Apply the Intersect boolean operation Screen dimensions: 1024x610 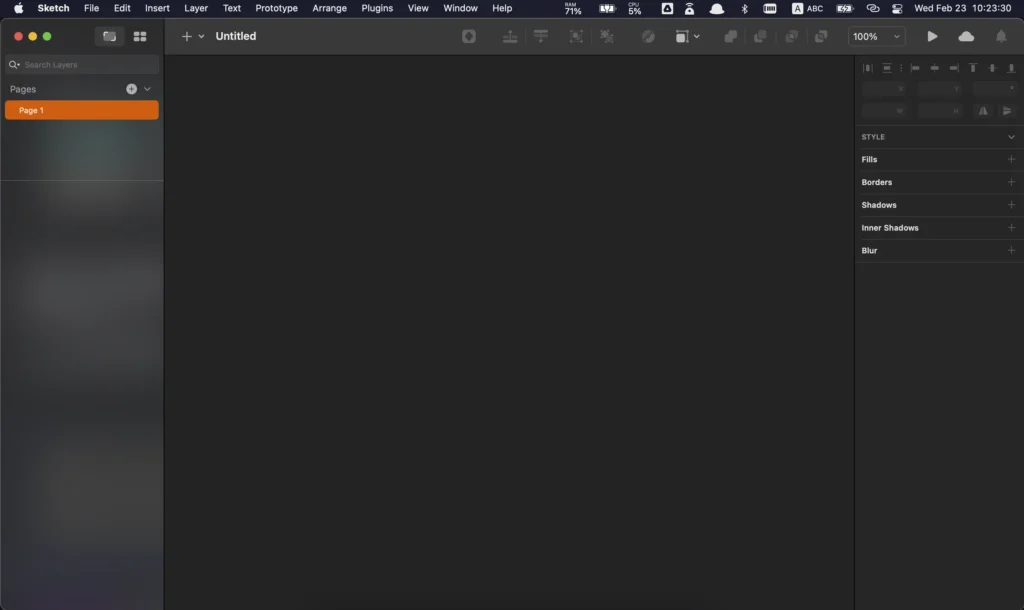click(791, 36)
